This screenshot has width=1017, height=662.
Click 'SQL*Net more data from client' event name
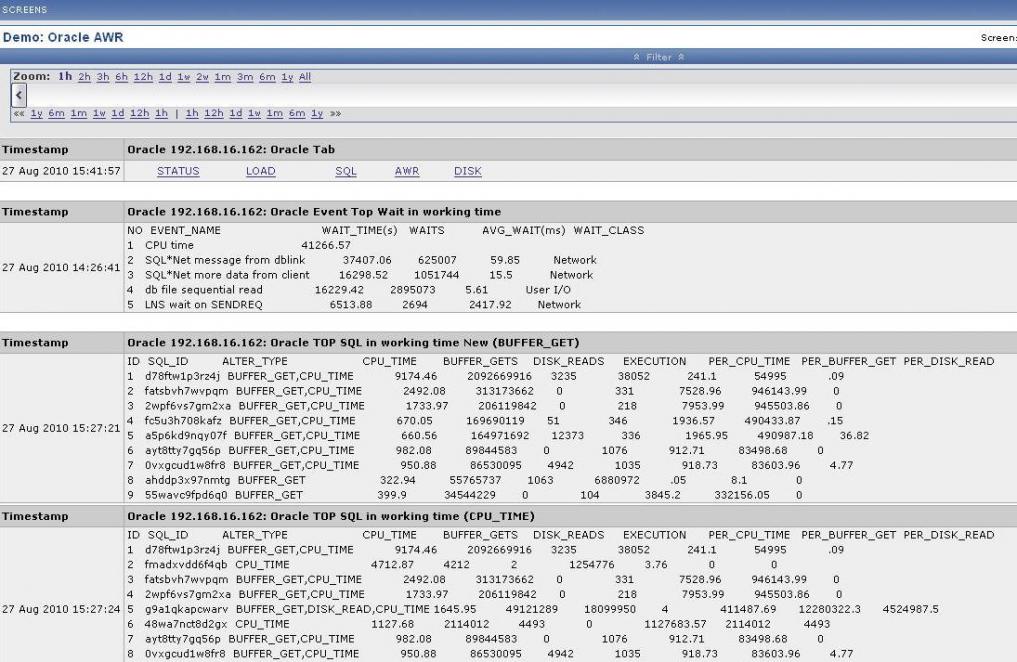pyautogui.click(x=228, y=275)
